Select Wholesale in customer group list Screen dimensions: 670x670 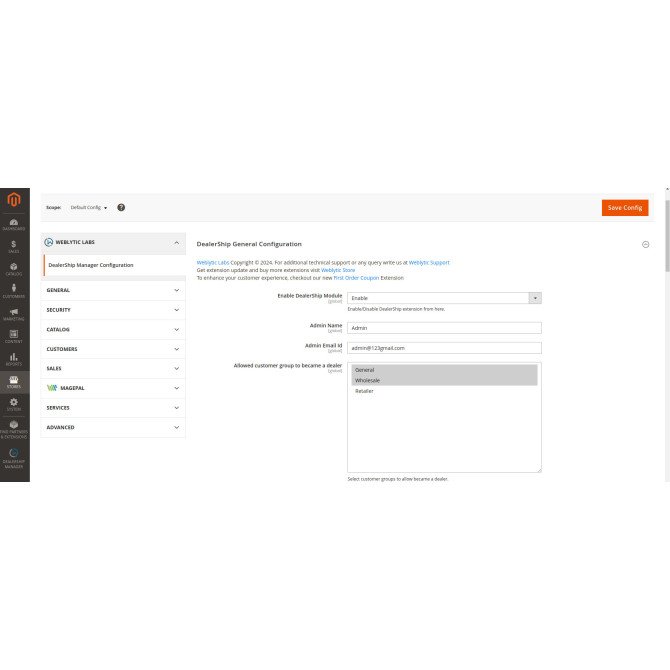(444, 380)
